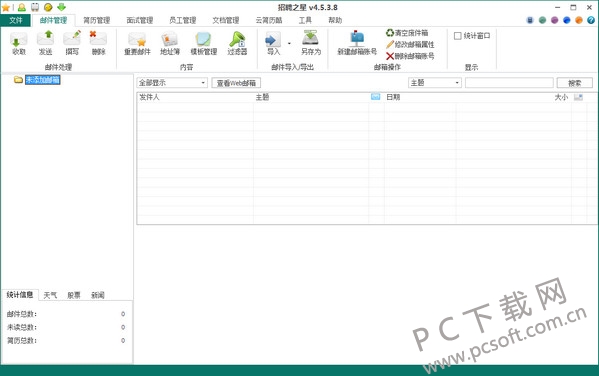Screen dimensions: 599x376
Task: Open the 帮助 tab
Action: click(x=335, y=20)
